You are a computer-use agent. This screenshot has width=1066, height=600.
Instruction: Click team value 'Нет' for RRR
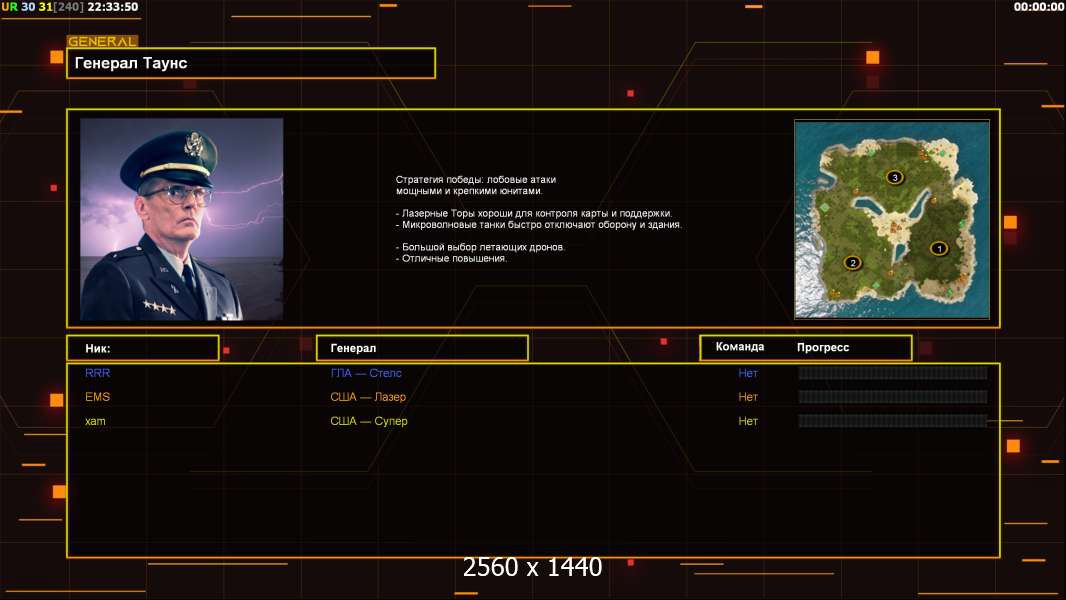(748, 373)
